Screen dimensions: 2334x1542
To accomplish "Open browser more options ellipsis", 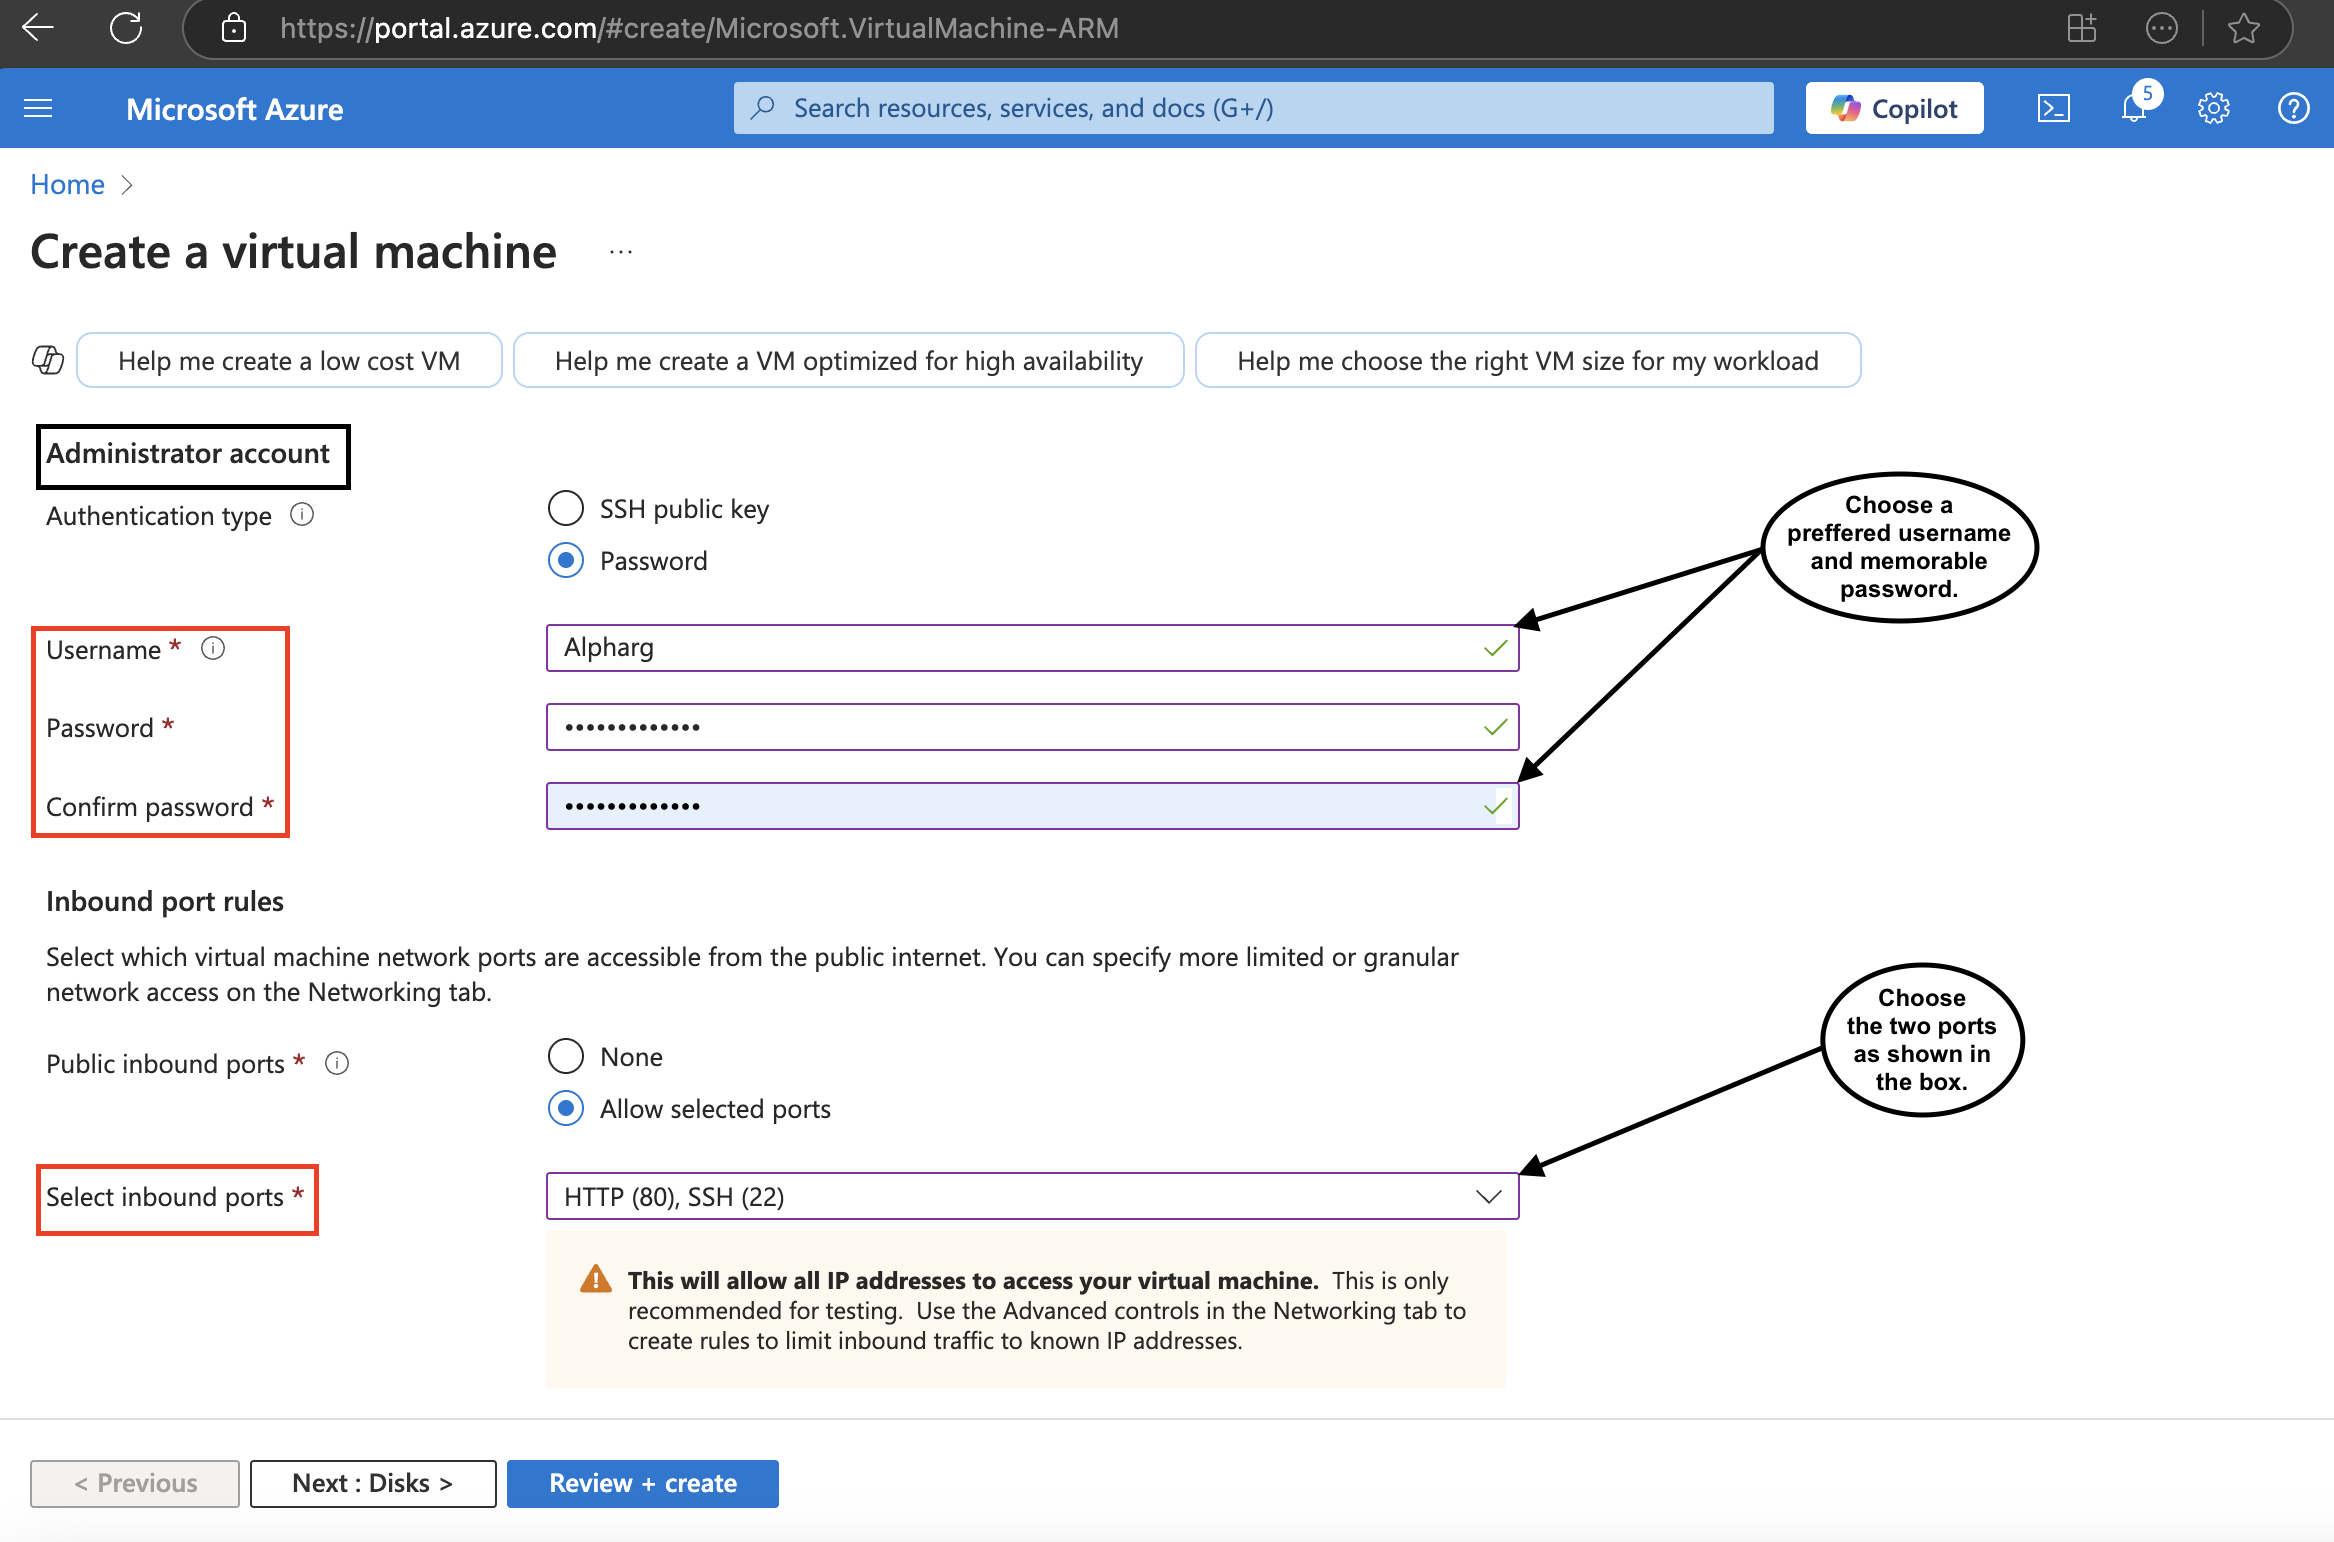I will click(2161, 28).
